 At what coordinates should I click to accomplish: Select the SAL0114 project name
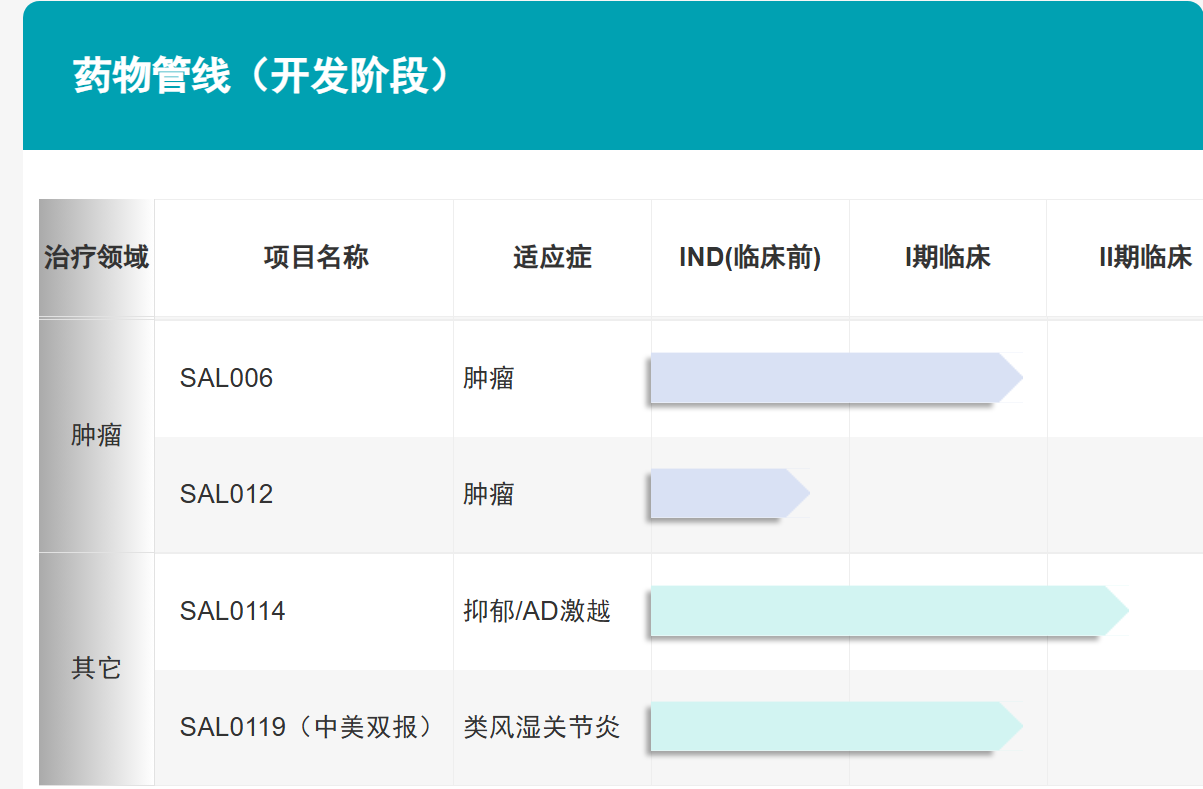click(232, 611)
